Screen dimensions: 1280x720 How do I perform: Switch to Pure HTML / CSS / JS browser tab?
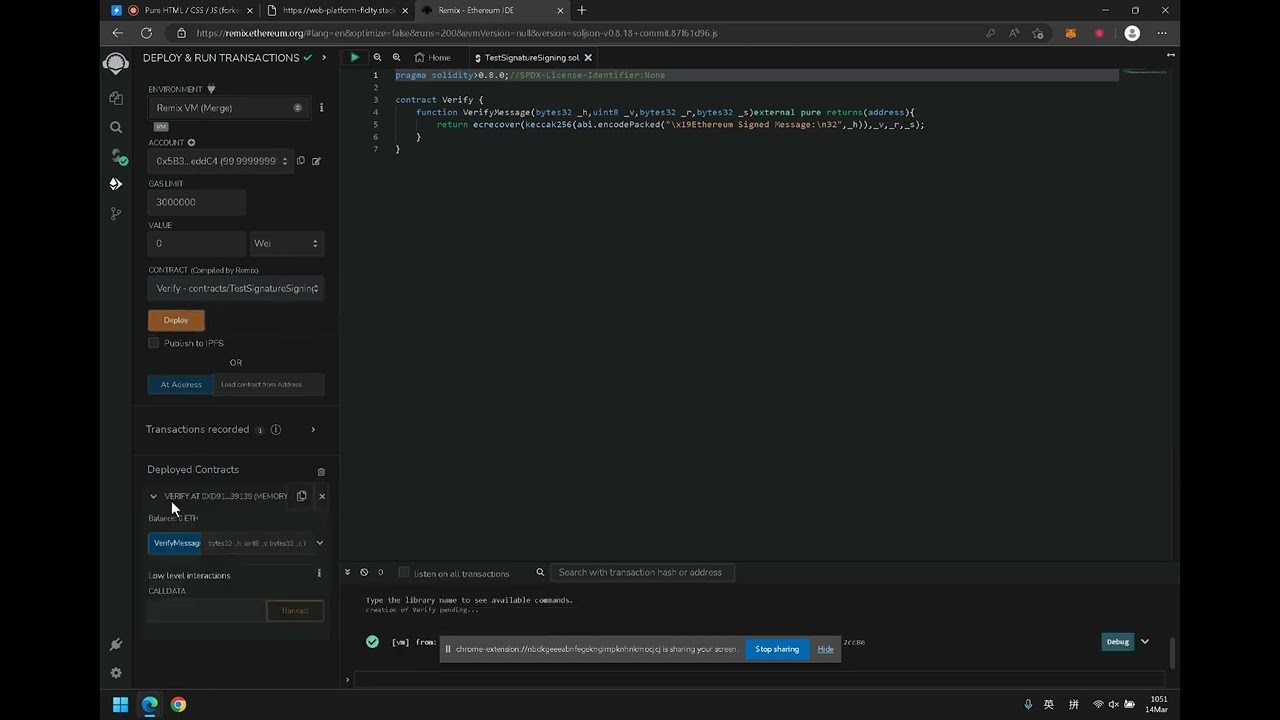click(191, 10)
